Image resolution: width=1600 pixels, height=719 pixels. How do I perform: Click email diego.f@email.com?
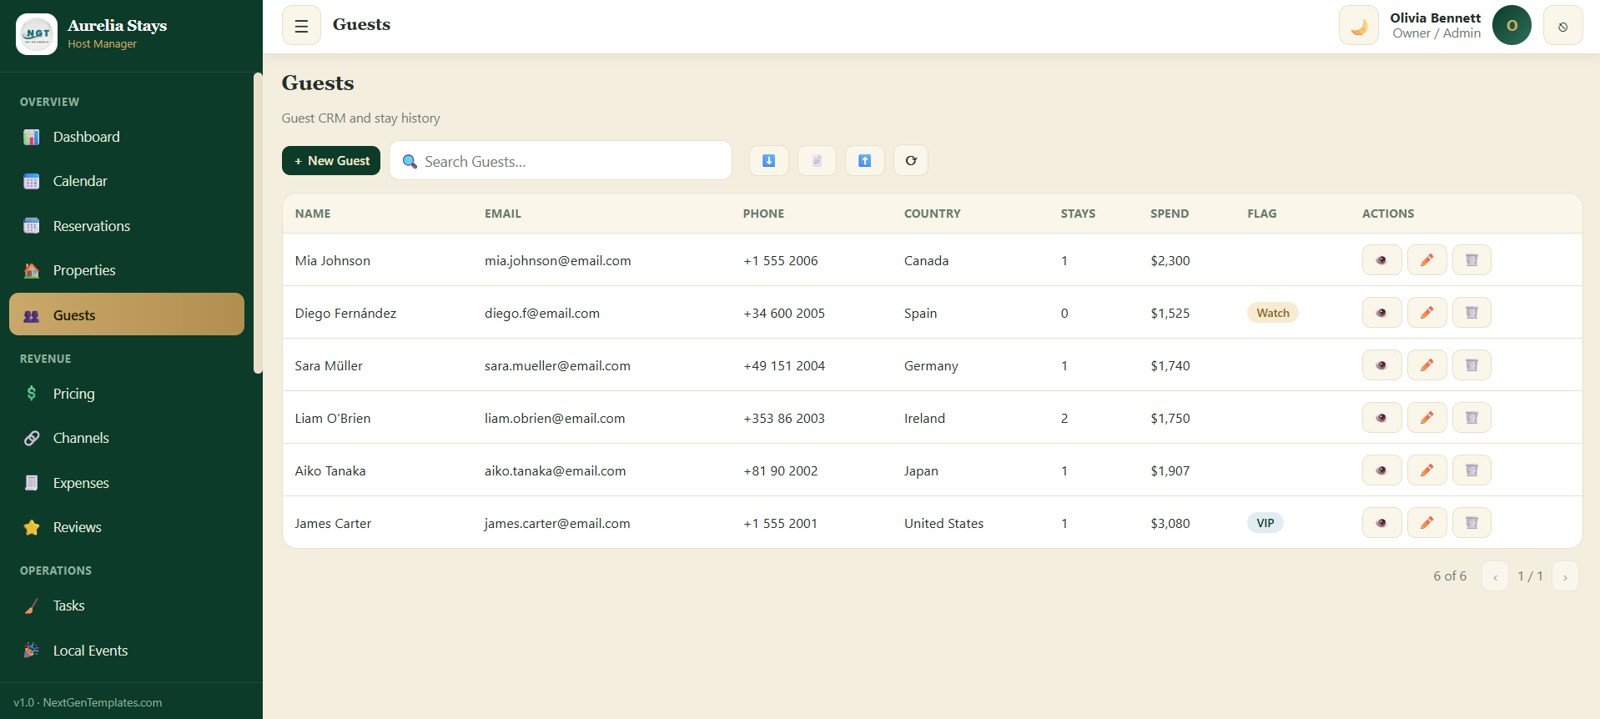(542, 313)
